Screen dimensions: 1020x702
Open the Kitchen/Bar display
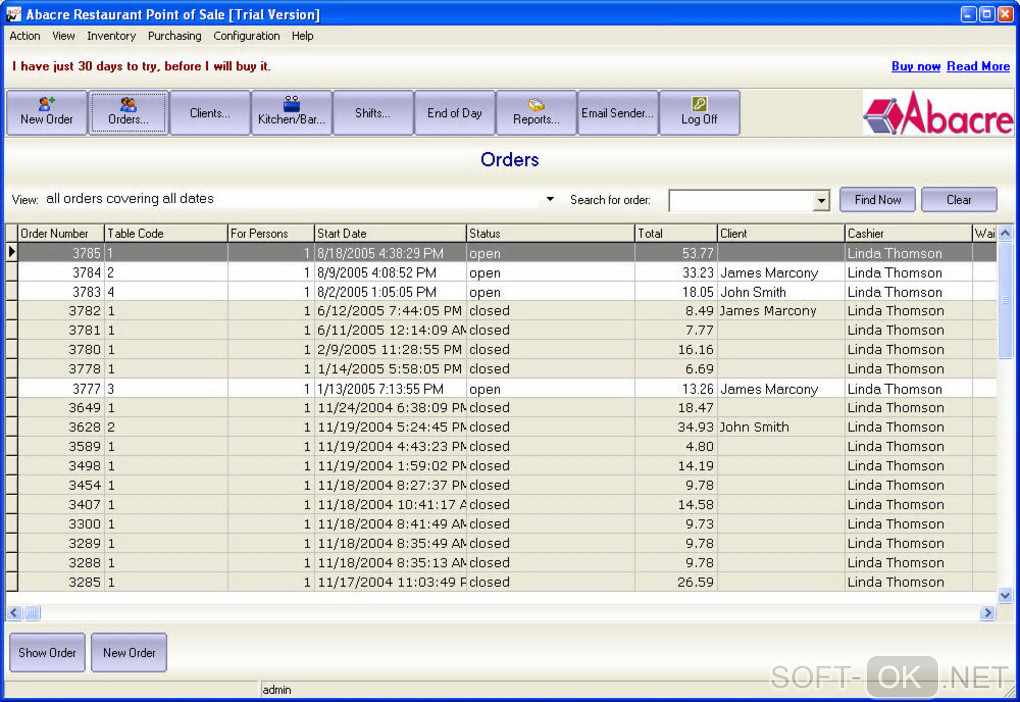[291, 113]
